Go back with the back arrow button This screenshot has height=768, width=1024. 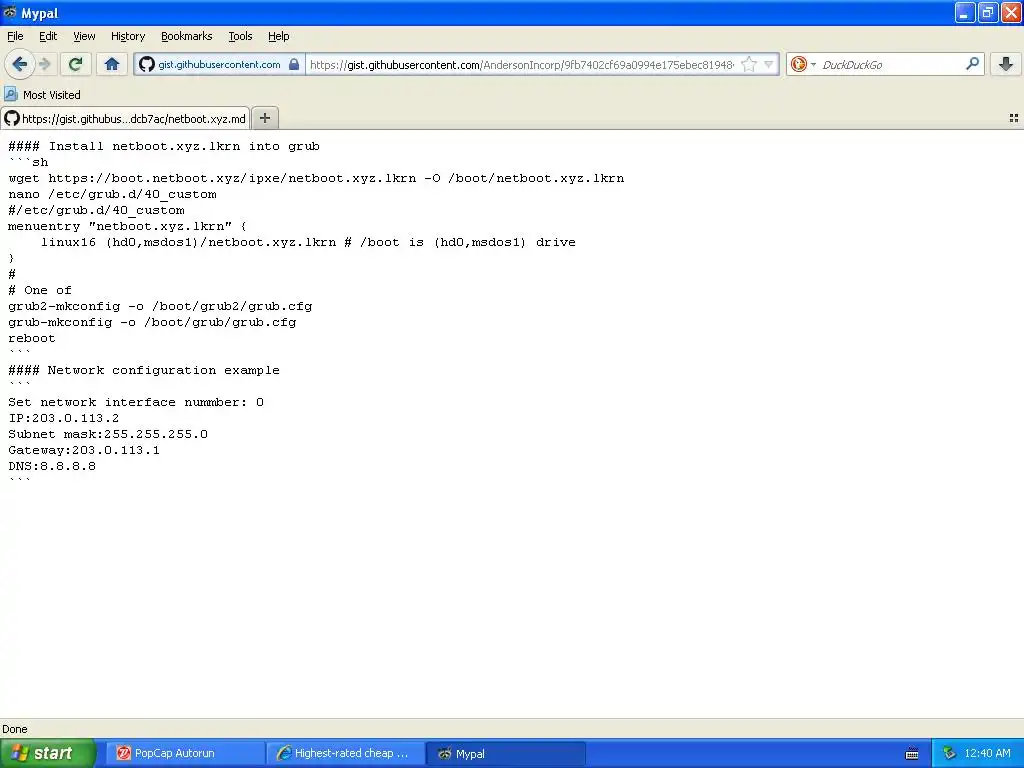pos(20,64)
